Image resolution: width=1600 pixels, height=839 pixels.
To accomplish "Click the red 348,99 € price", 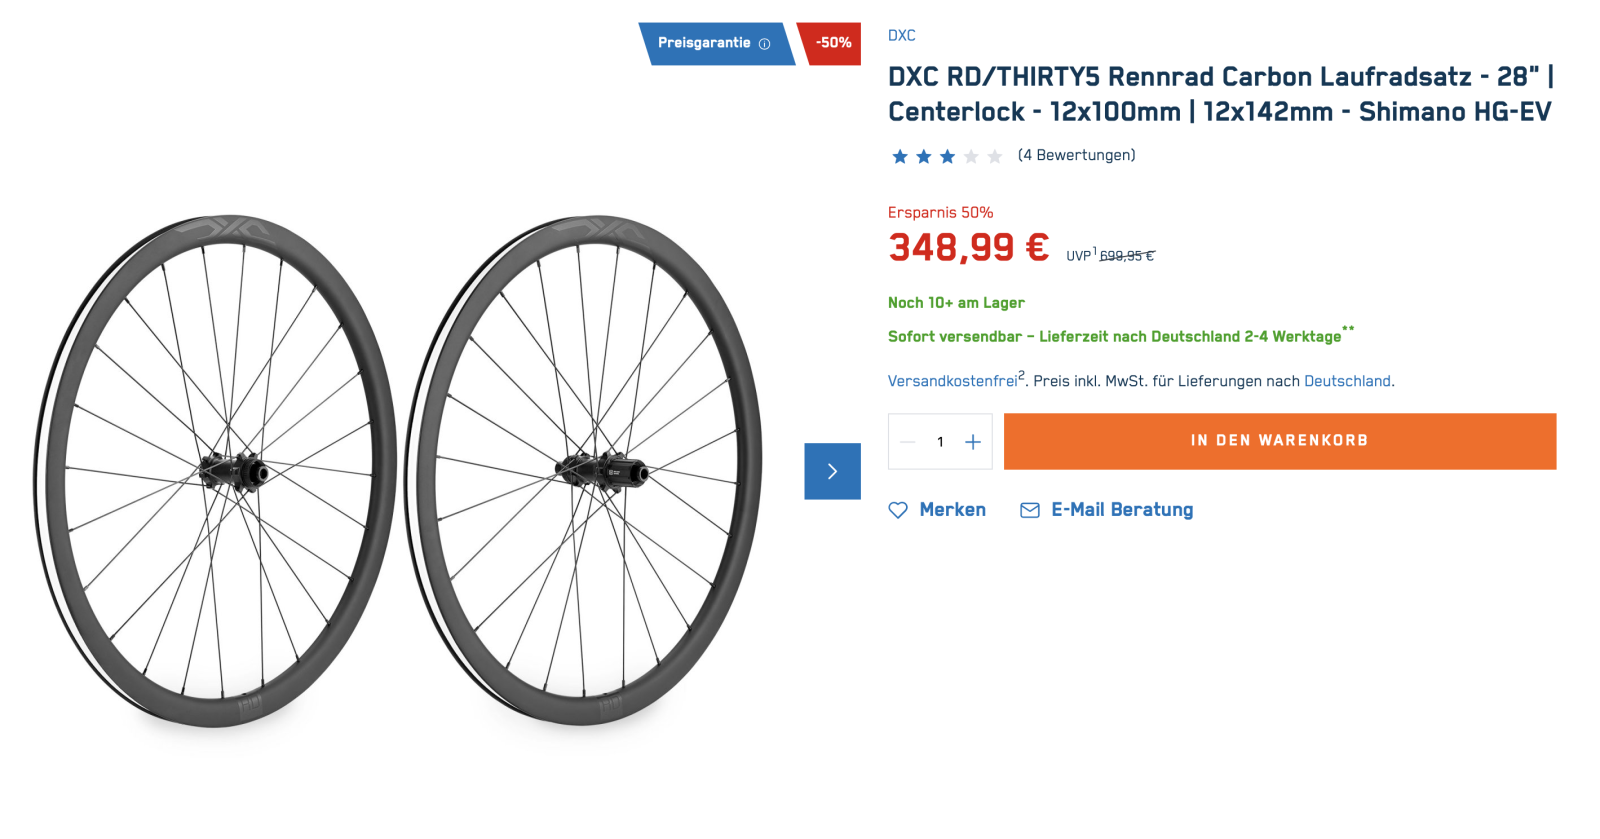I will (968, 247).
